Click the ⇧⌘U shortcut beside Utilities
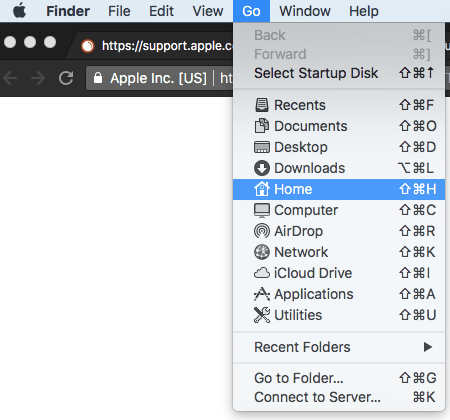Screen dimensions: 450x420 [417, 315]
